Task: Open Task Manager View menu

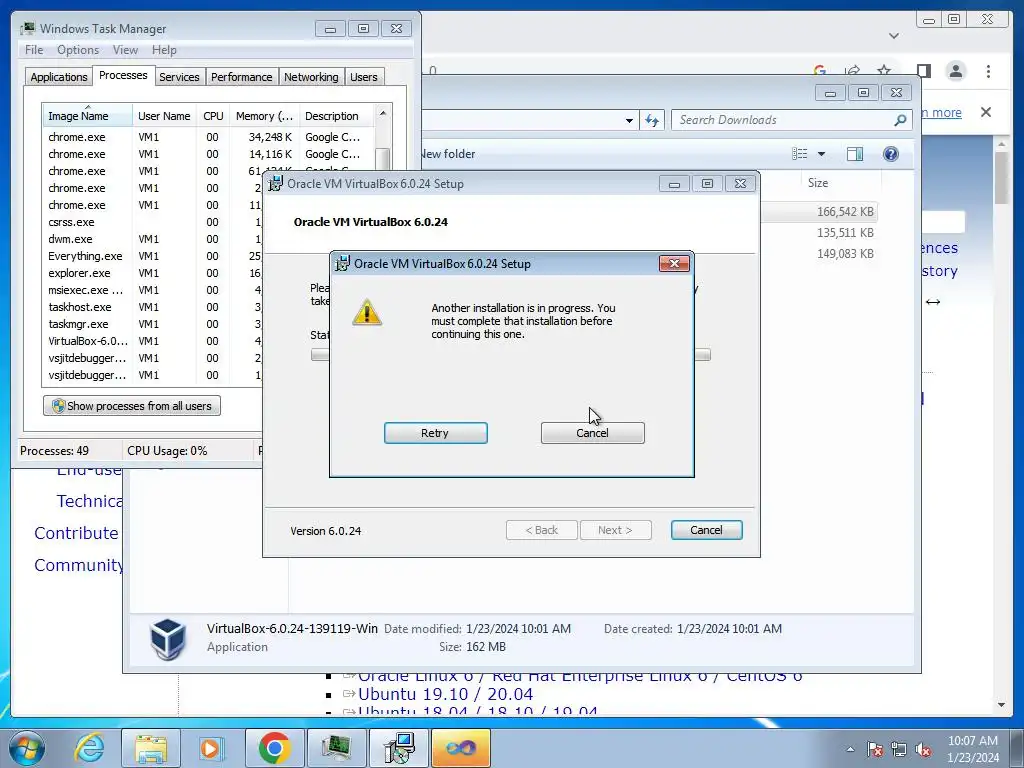Action: point(125,50)
